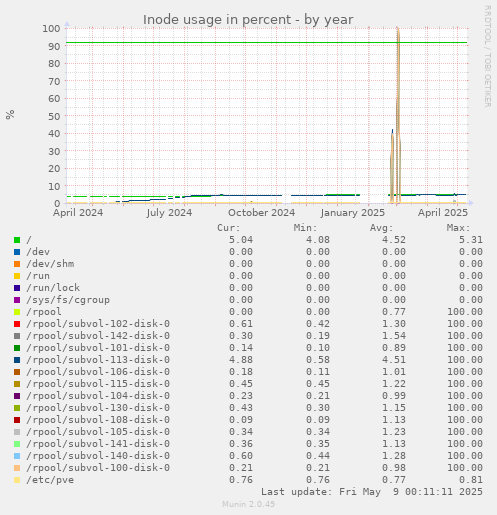Viewport: 497px width, 515px height.
Task: Click the Cur: column header
Action: pyautogui.click(x=229, y=228)
